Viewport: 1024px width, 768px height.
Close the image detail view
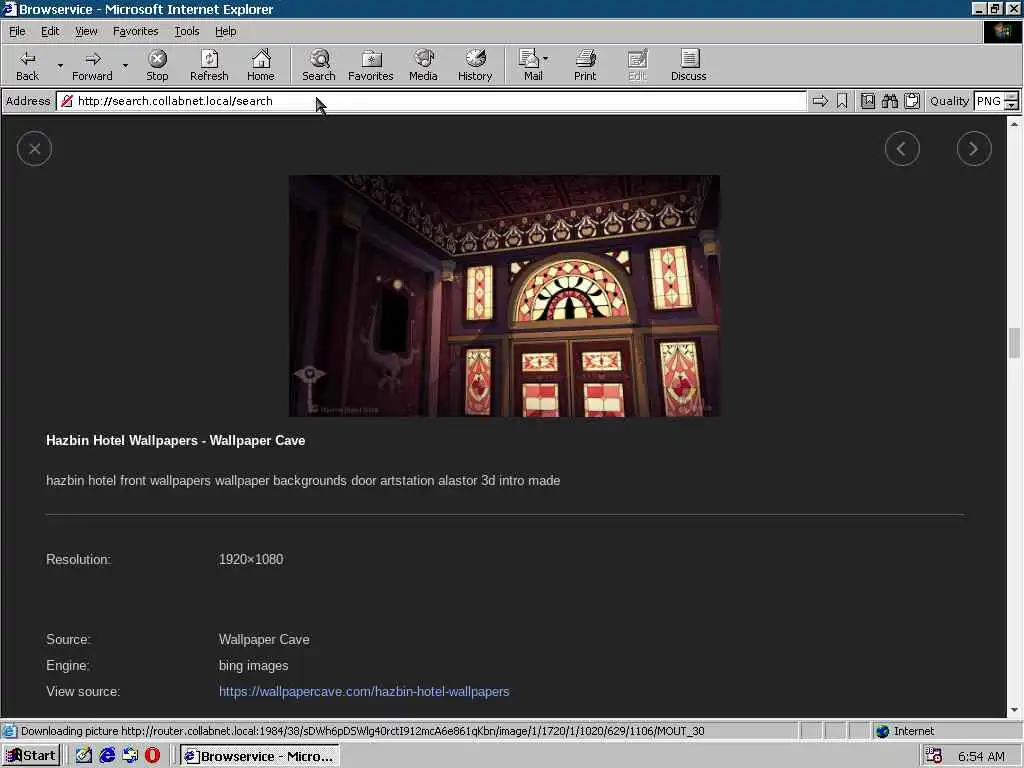34,149
